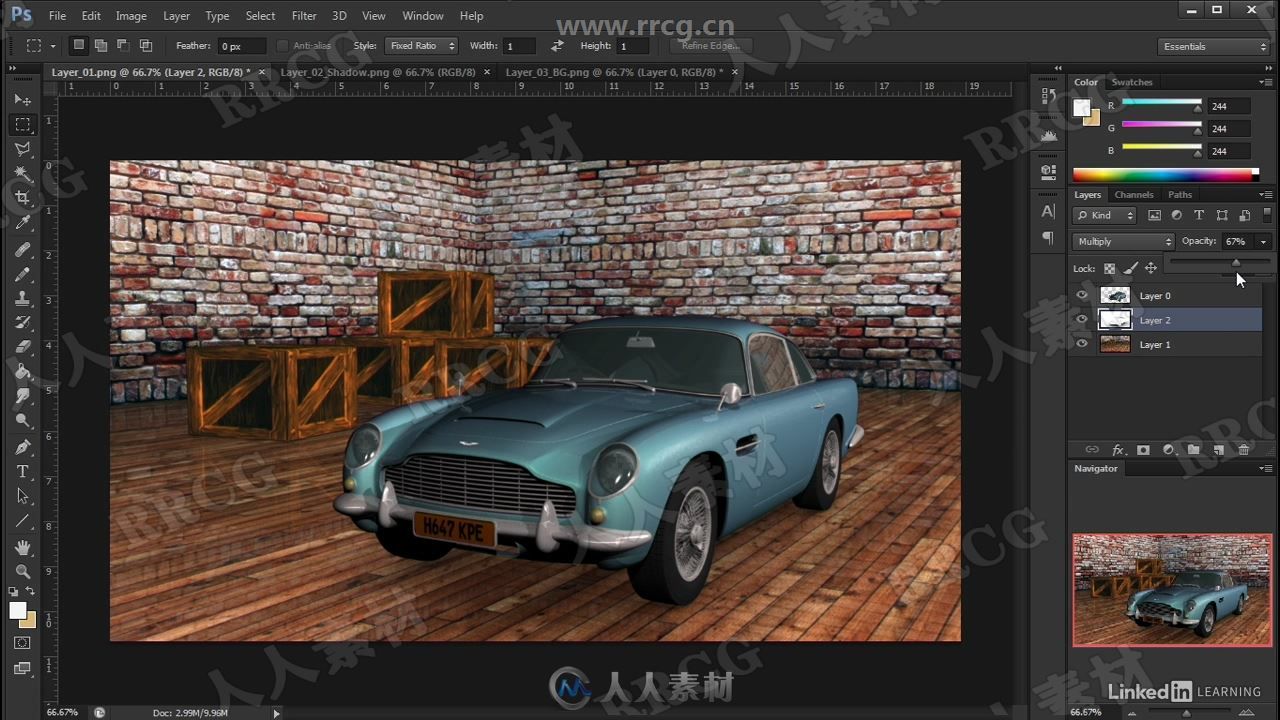Toggle lock position
The image size is (1280, 720).
1151,268
